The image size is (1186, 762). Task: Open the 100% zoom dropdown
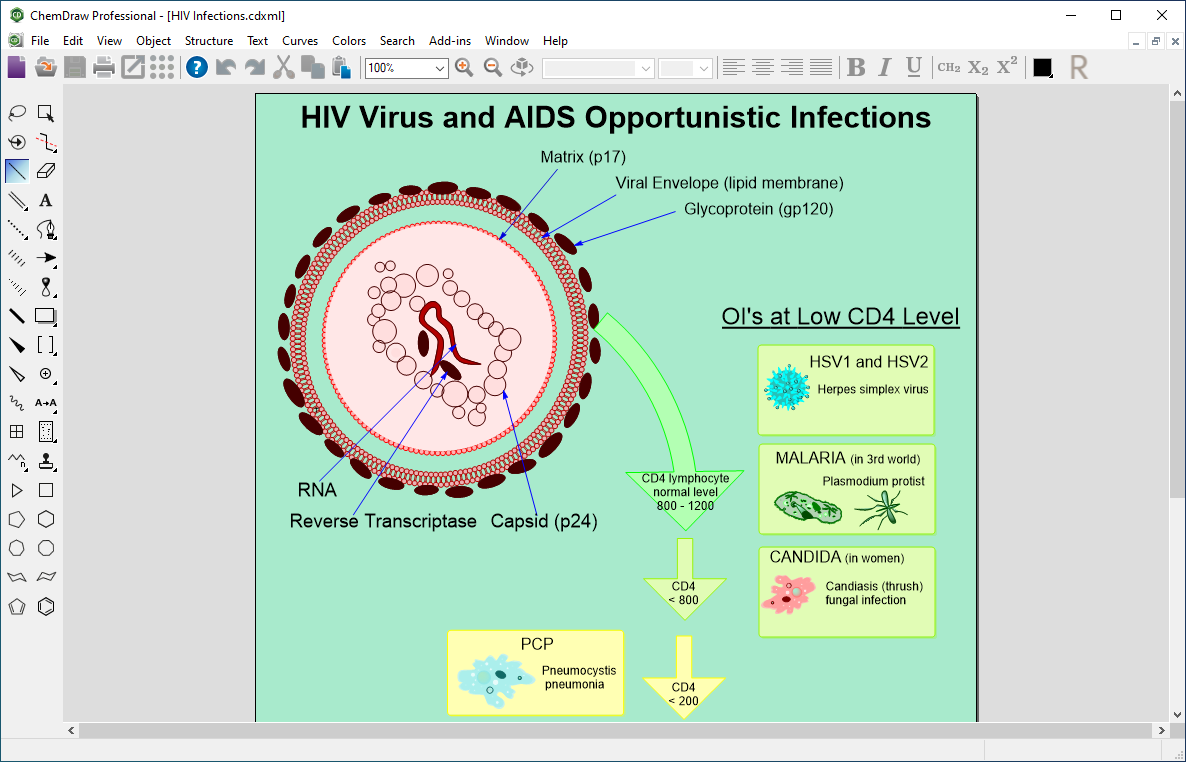pyautogui.click(x=439, y=68)
